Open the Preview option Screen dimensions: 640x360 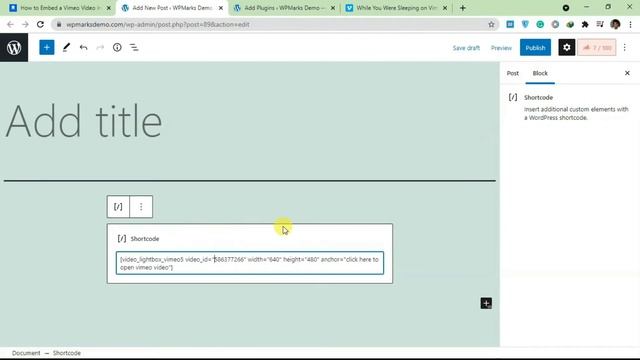tap(501, 48)
